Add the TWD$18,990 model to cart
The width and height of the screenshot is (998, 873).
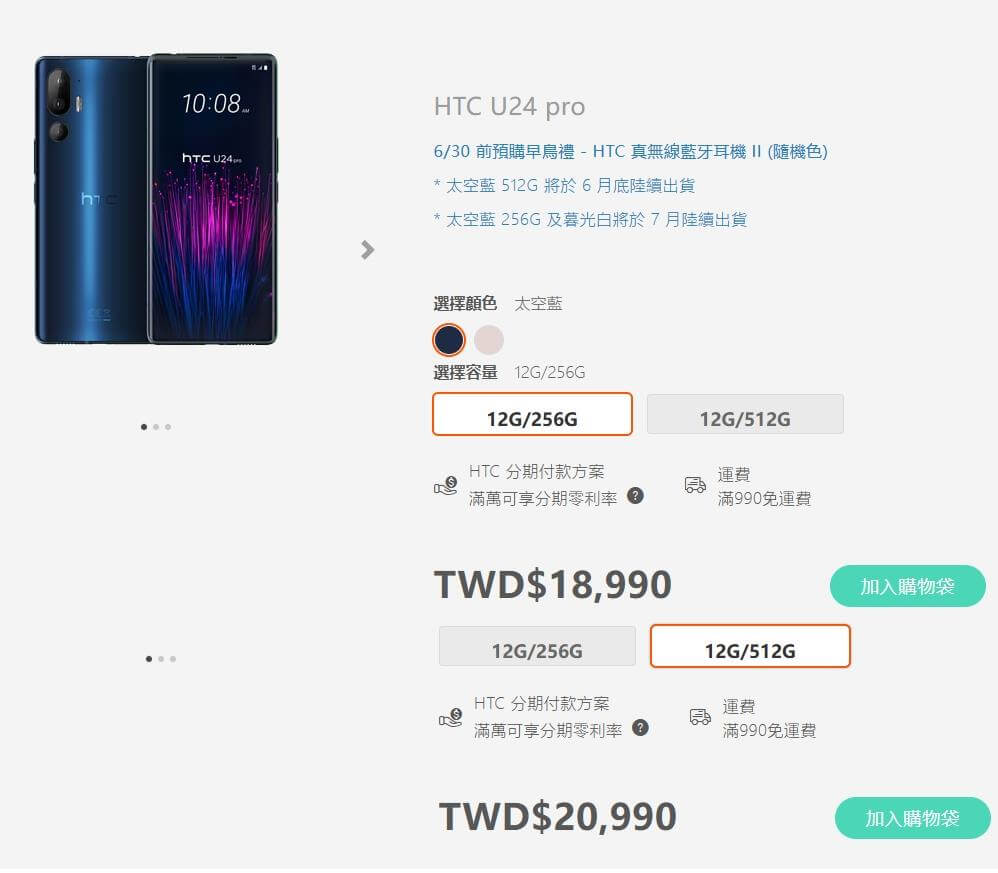[908, 587]
